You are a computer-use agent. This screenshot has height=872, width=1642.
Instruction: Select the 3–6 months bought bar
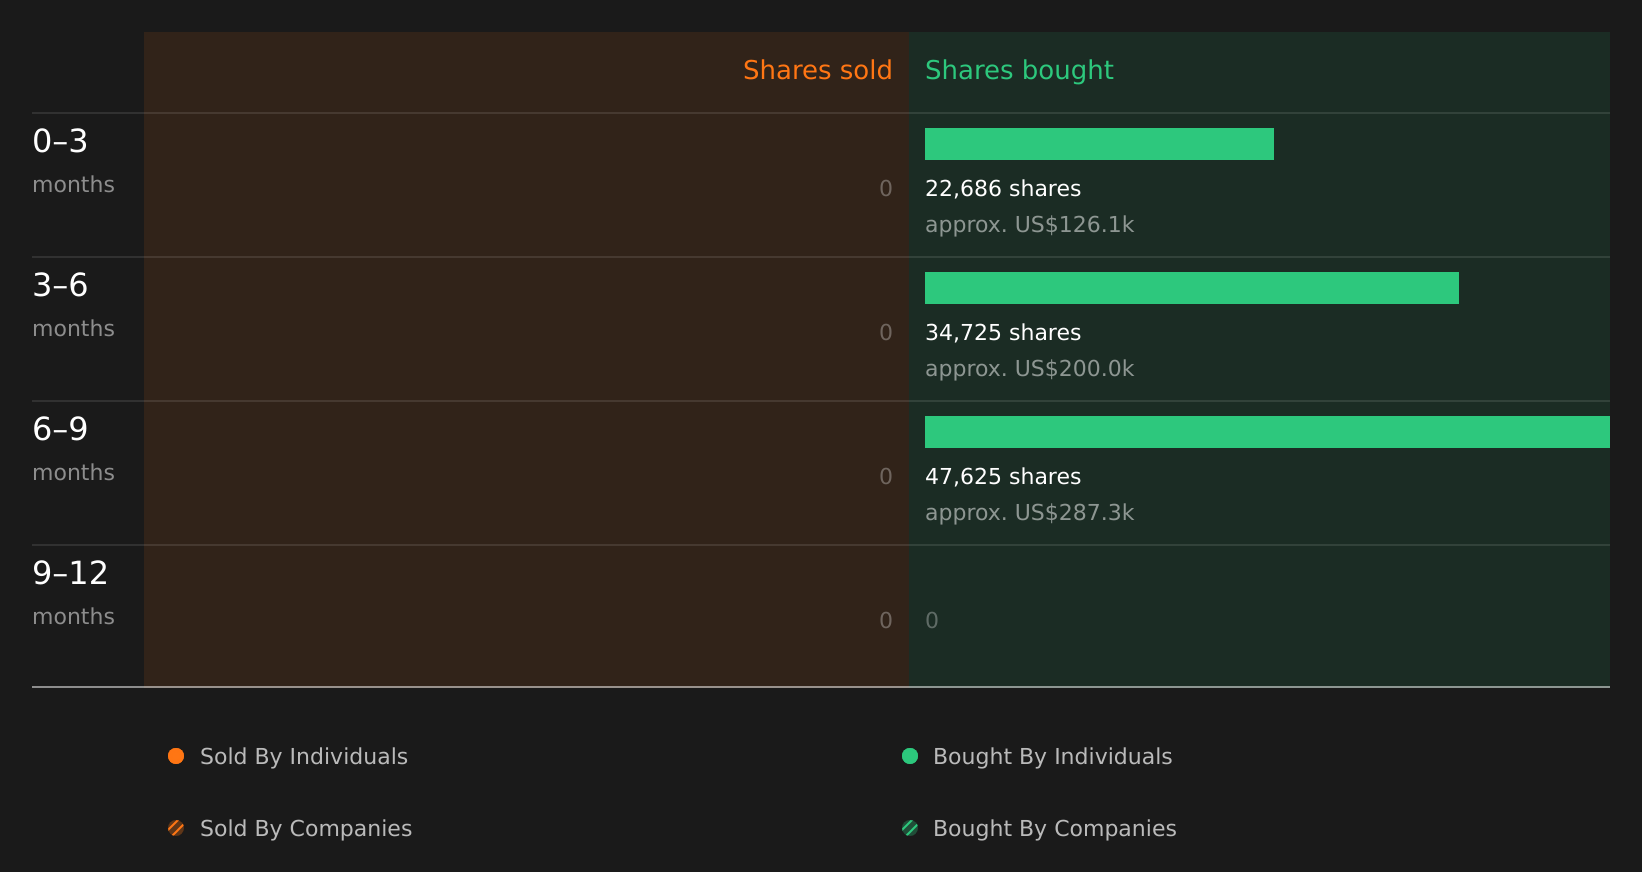pyautogui.click(x=1192, y=288)
